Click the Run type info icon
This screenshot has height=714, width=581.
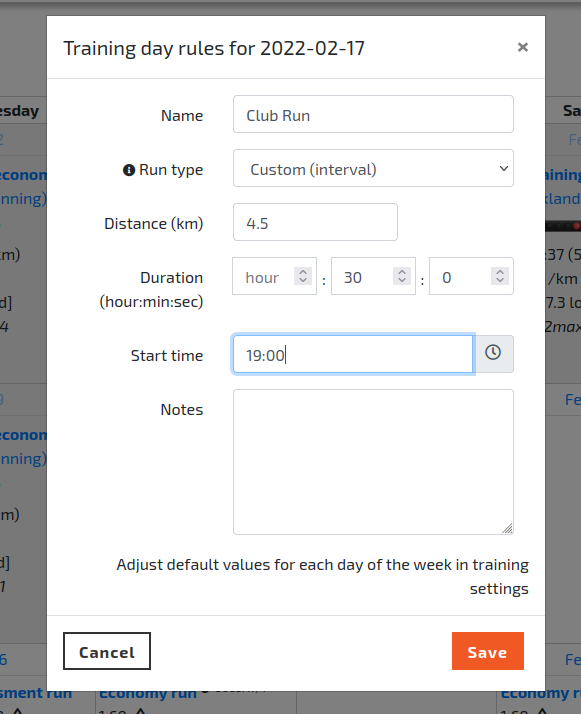(x=129, y=170)
